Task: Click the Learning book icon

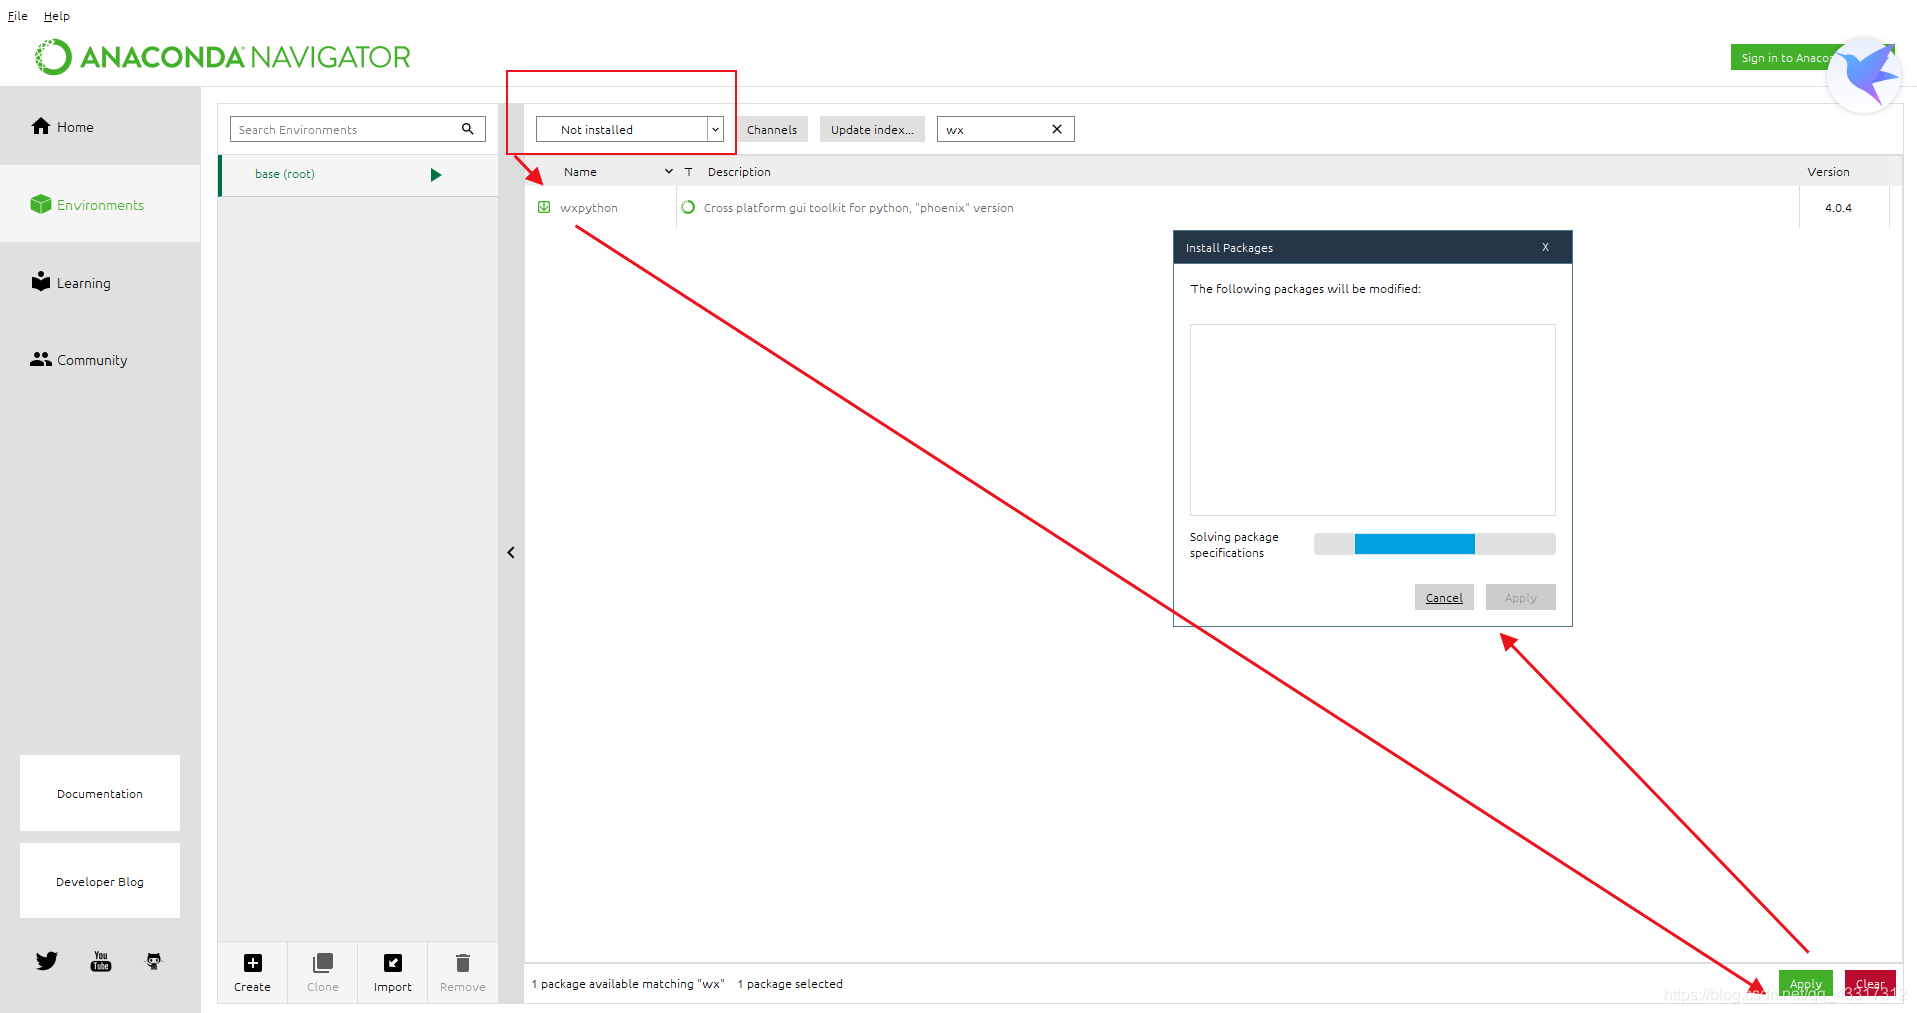Action: coord(41,281)
